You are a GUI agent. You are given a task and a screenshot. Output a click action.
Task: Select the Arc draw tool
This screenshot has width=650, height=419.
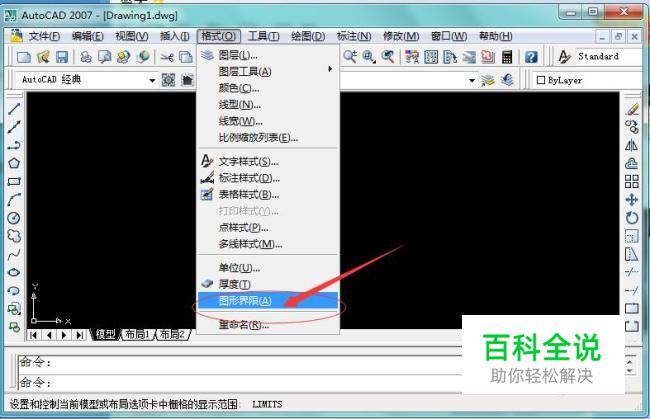[x=14, y=199]
